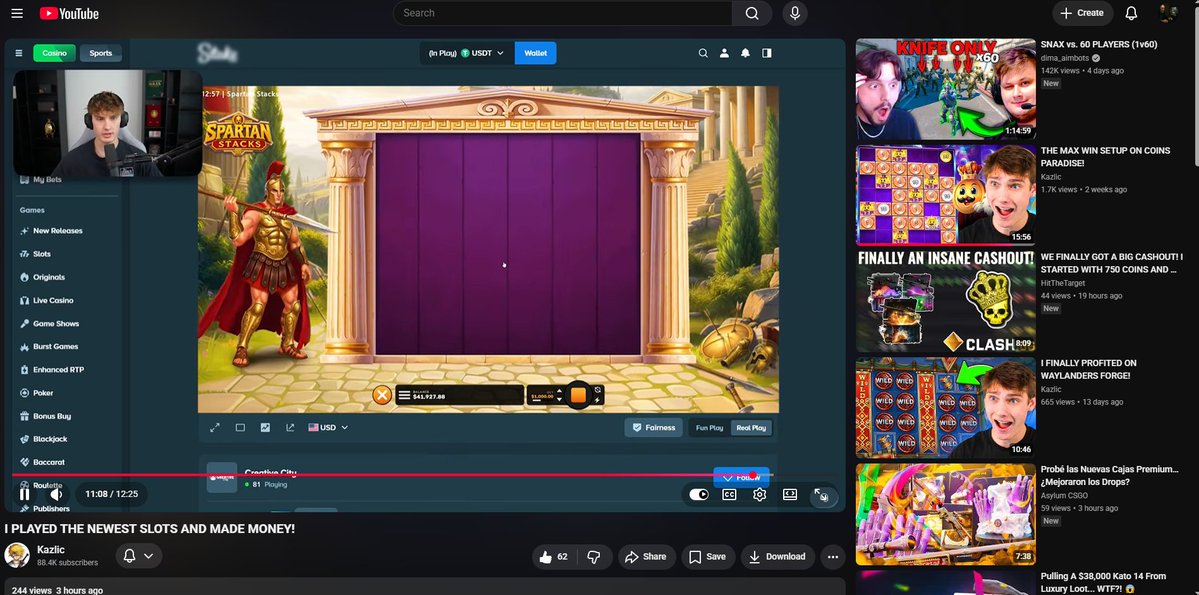Open SNAX vs. 60 PLAYERS video thumbnail
The image size is (1199, 595).
(x=945, y=89)
